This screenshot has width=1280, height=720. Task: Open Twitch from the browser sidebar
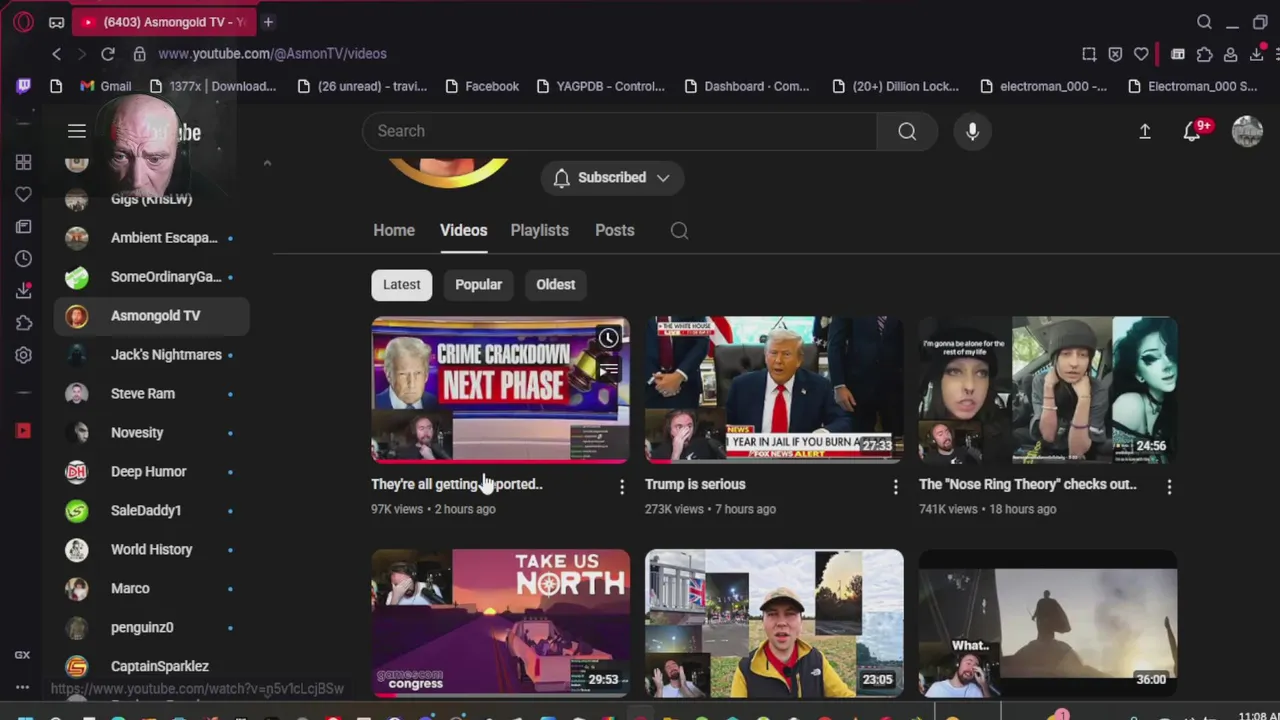click(24, 86)
